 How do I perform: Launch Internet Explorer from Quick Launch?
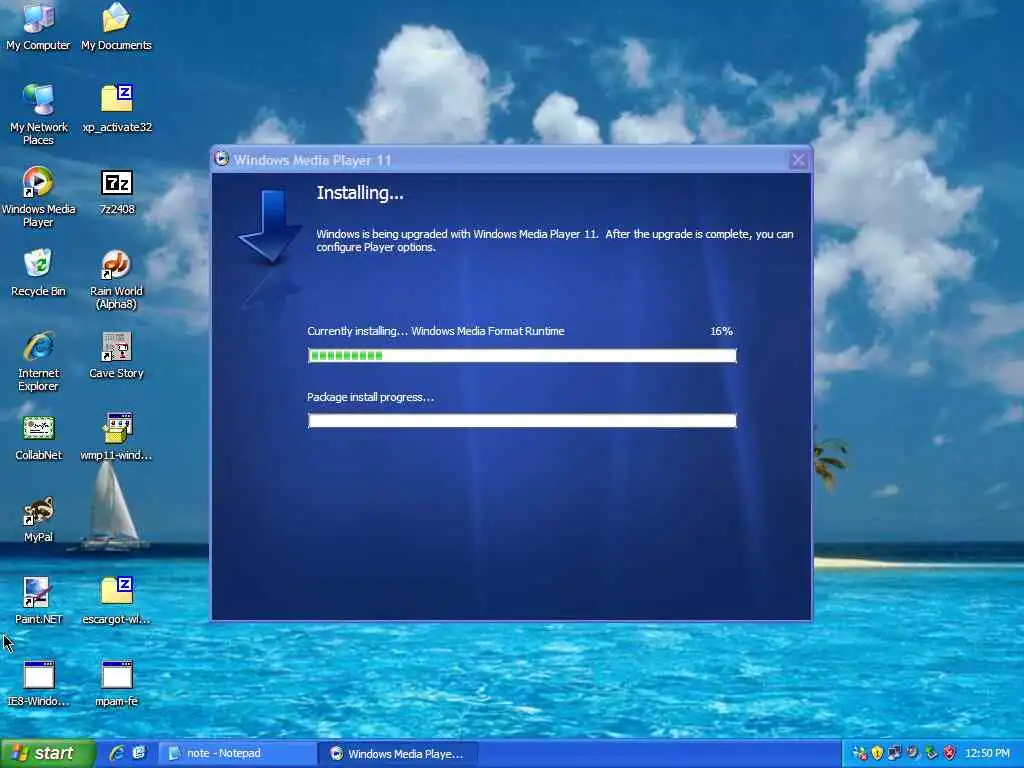(x=117, y=753)
